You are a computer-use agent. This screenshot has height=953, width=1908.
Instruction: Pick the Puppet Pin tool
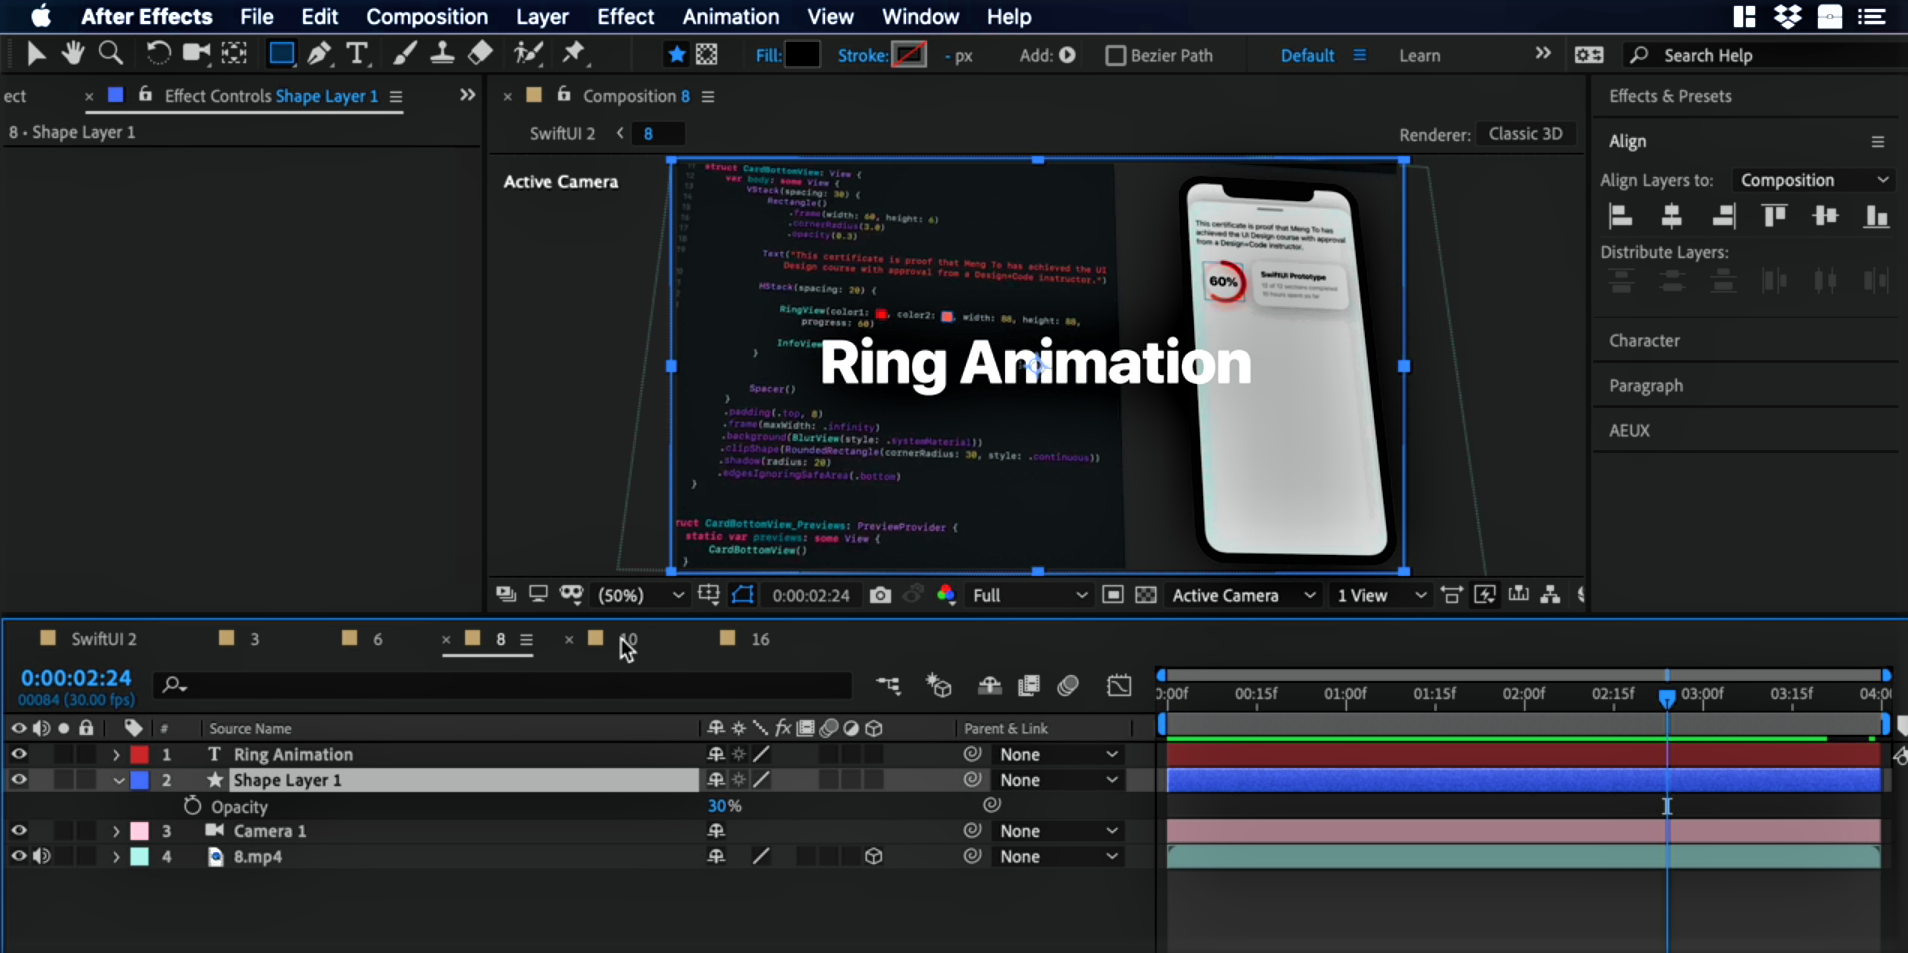click(x=574, y=53)
